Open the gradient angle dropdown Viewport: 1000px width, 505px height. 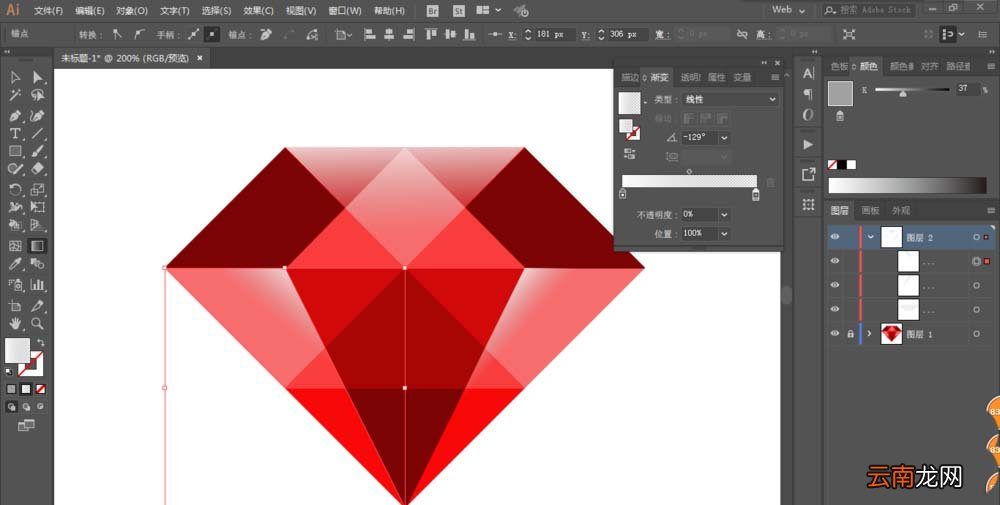point(724,138)
